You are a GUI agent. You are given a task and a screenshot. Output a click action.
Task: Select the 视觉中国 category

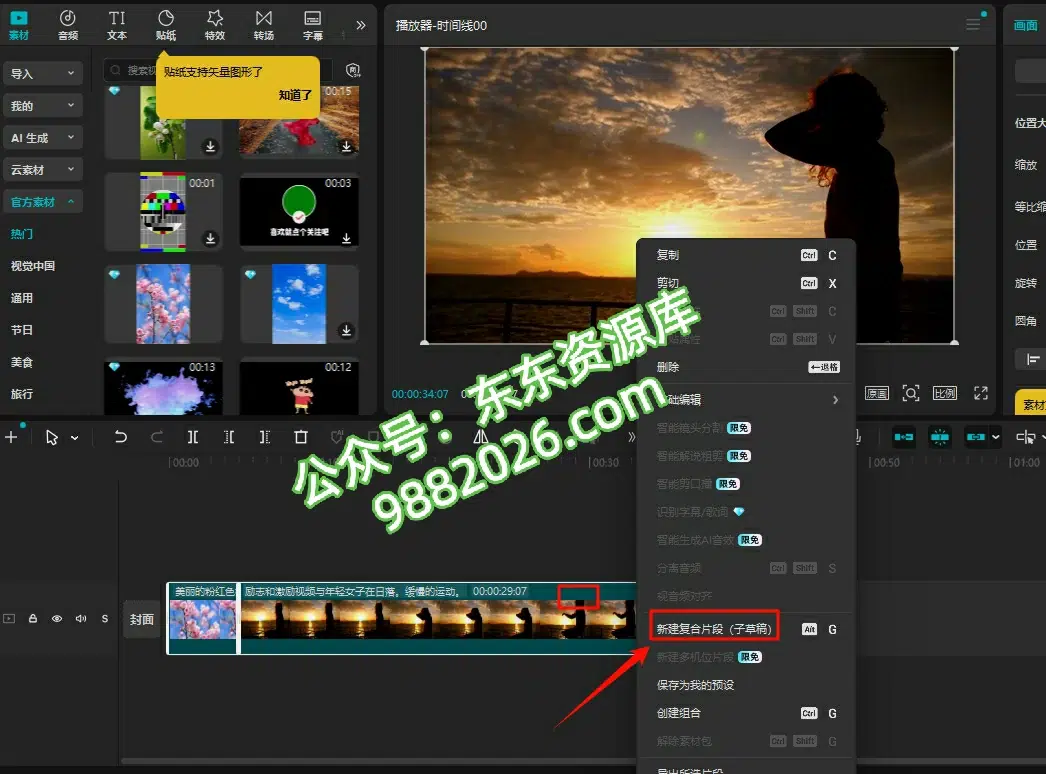click(33, 266)
